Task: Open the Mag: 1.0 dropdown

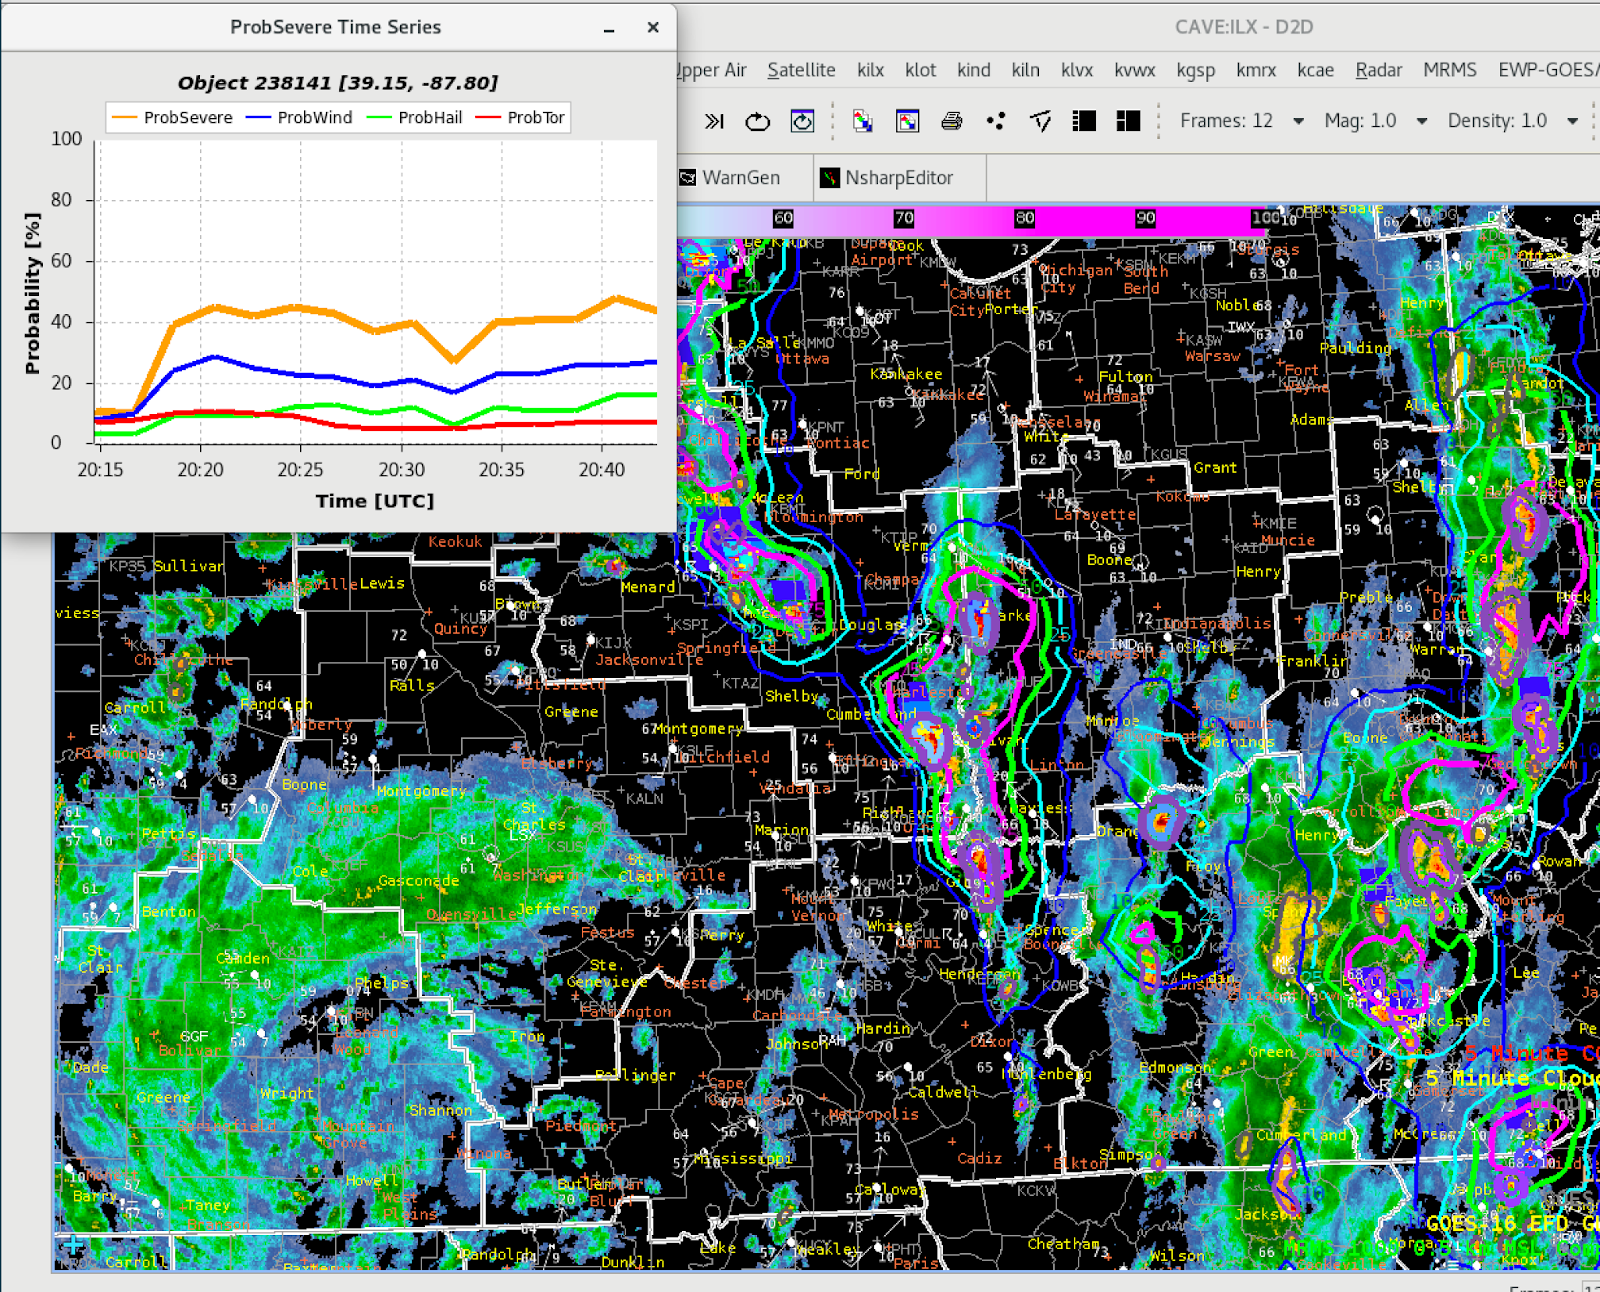Action: [x=1376, y=121]
